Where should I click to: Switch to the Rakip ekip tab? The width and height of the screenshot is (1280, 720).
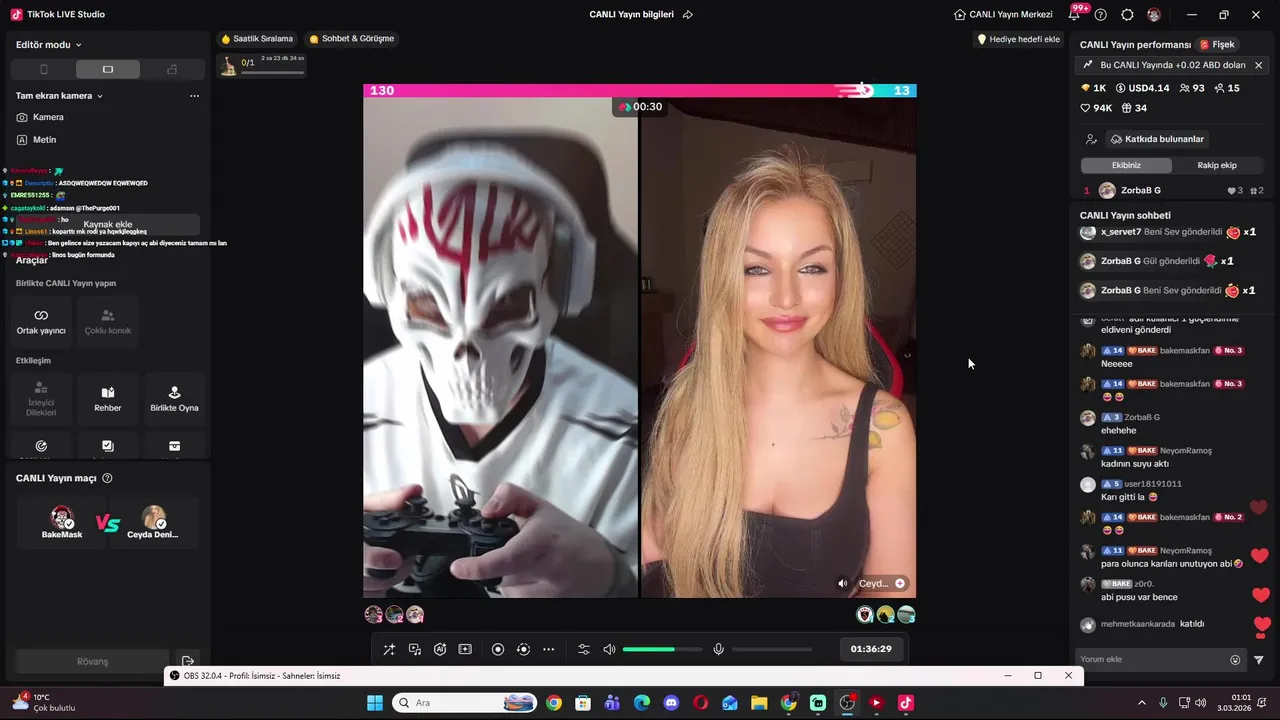pos(1217,165)
